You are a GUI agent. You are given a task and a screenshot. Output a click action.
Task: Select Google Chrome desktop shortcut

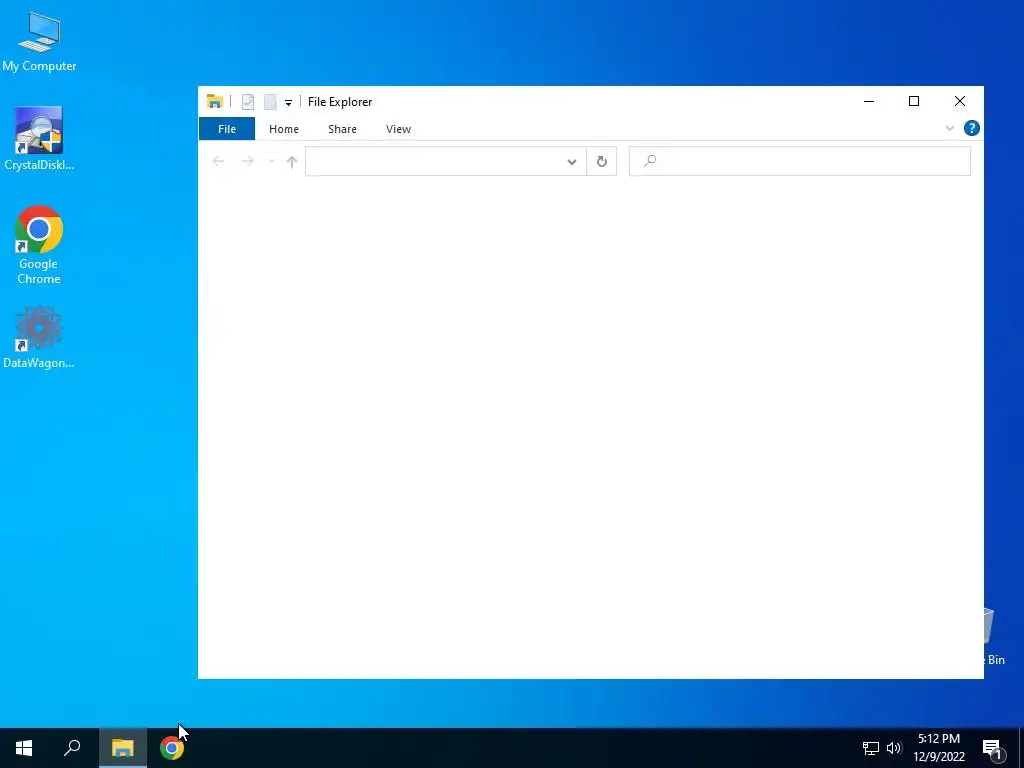coord(39,245)
